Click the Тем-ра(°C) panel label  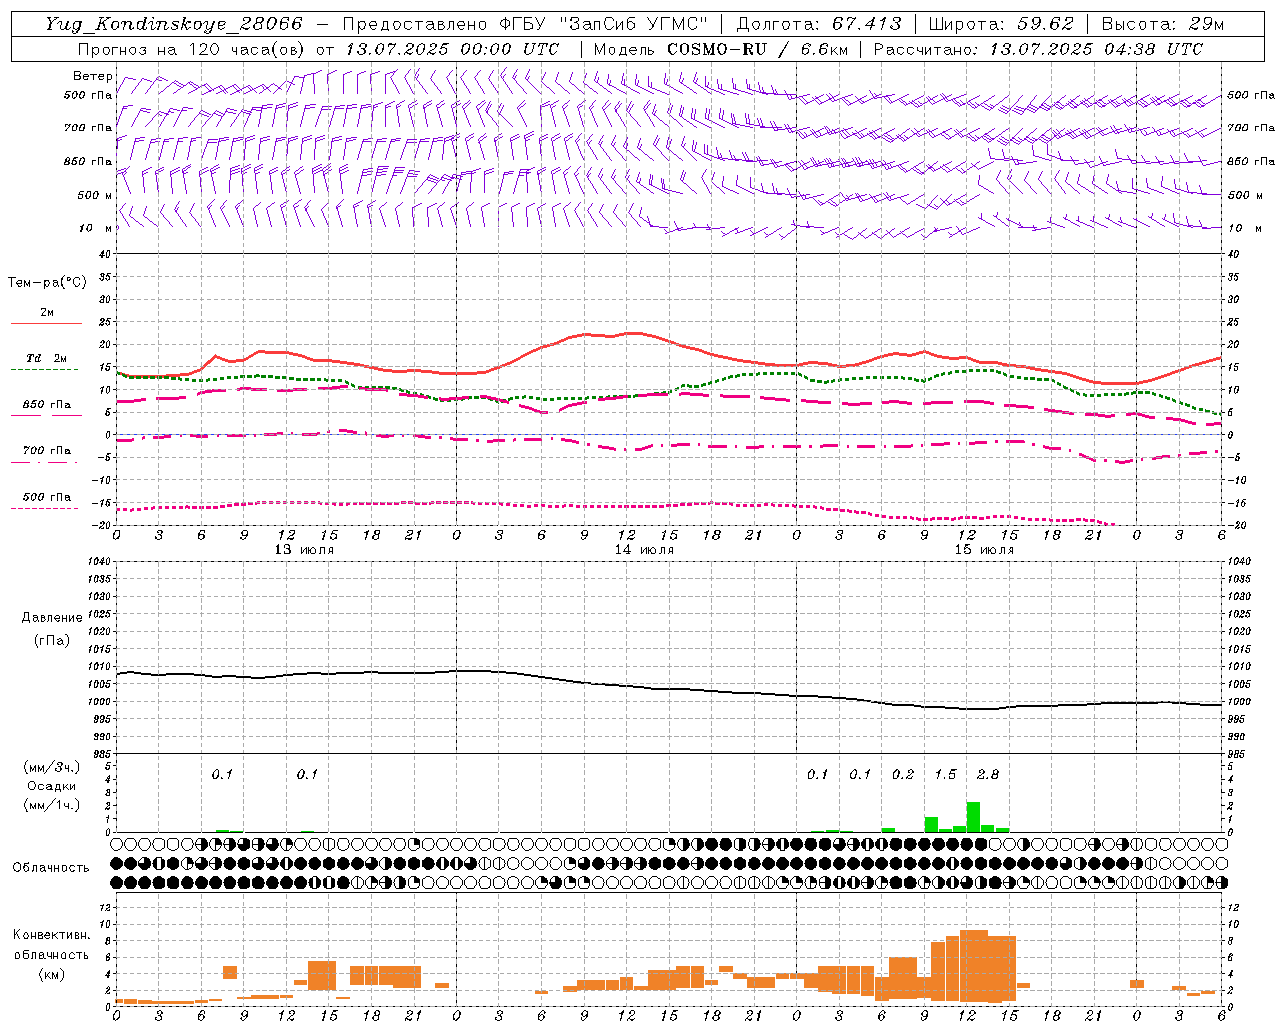click(47, 282)
